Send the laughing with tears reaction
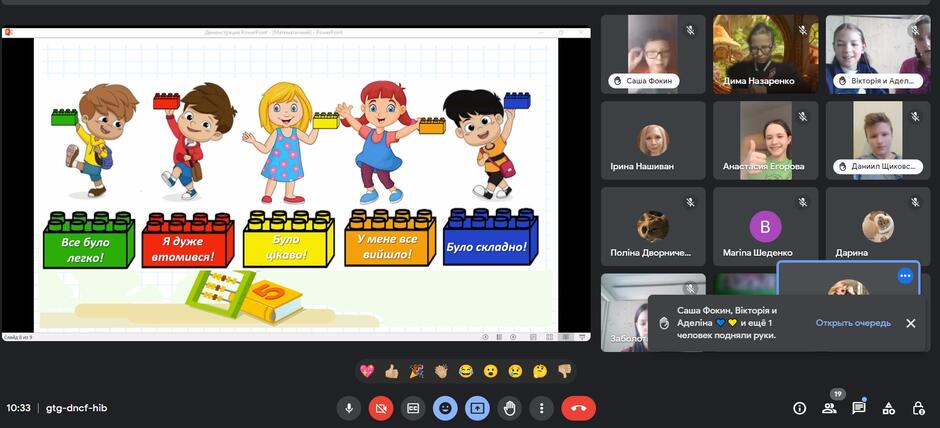The width and height of the screenshot is (940, 428). pos(466,371)
